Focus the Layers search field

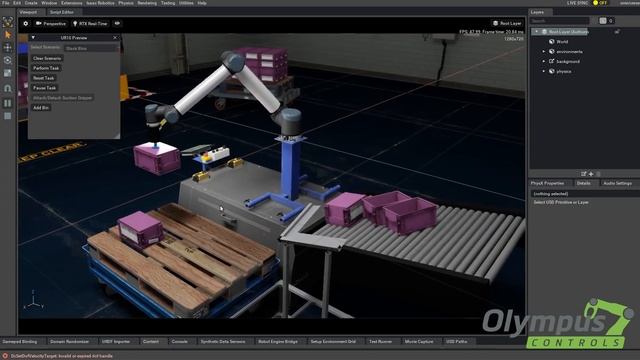560,21
